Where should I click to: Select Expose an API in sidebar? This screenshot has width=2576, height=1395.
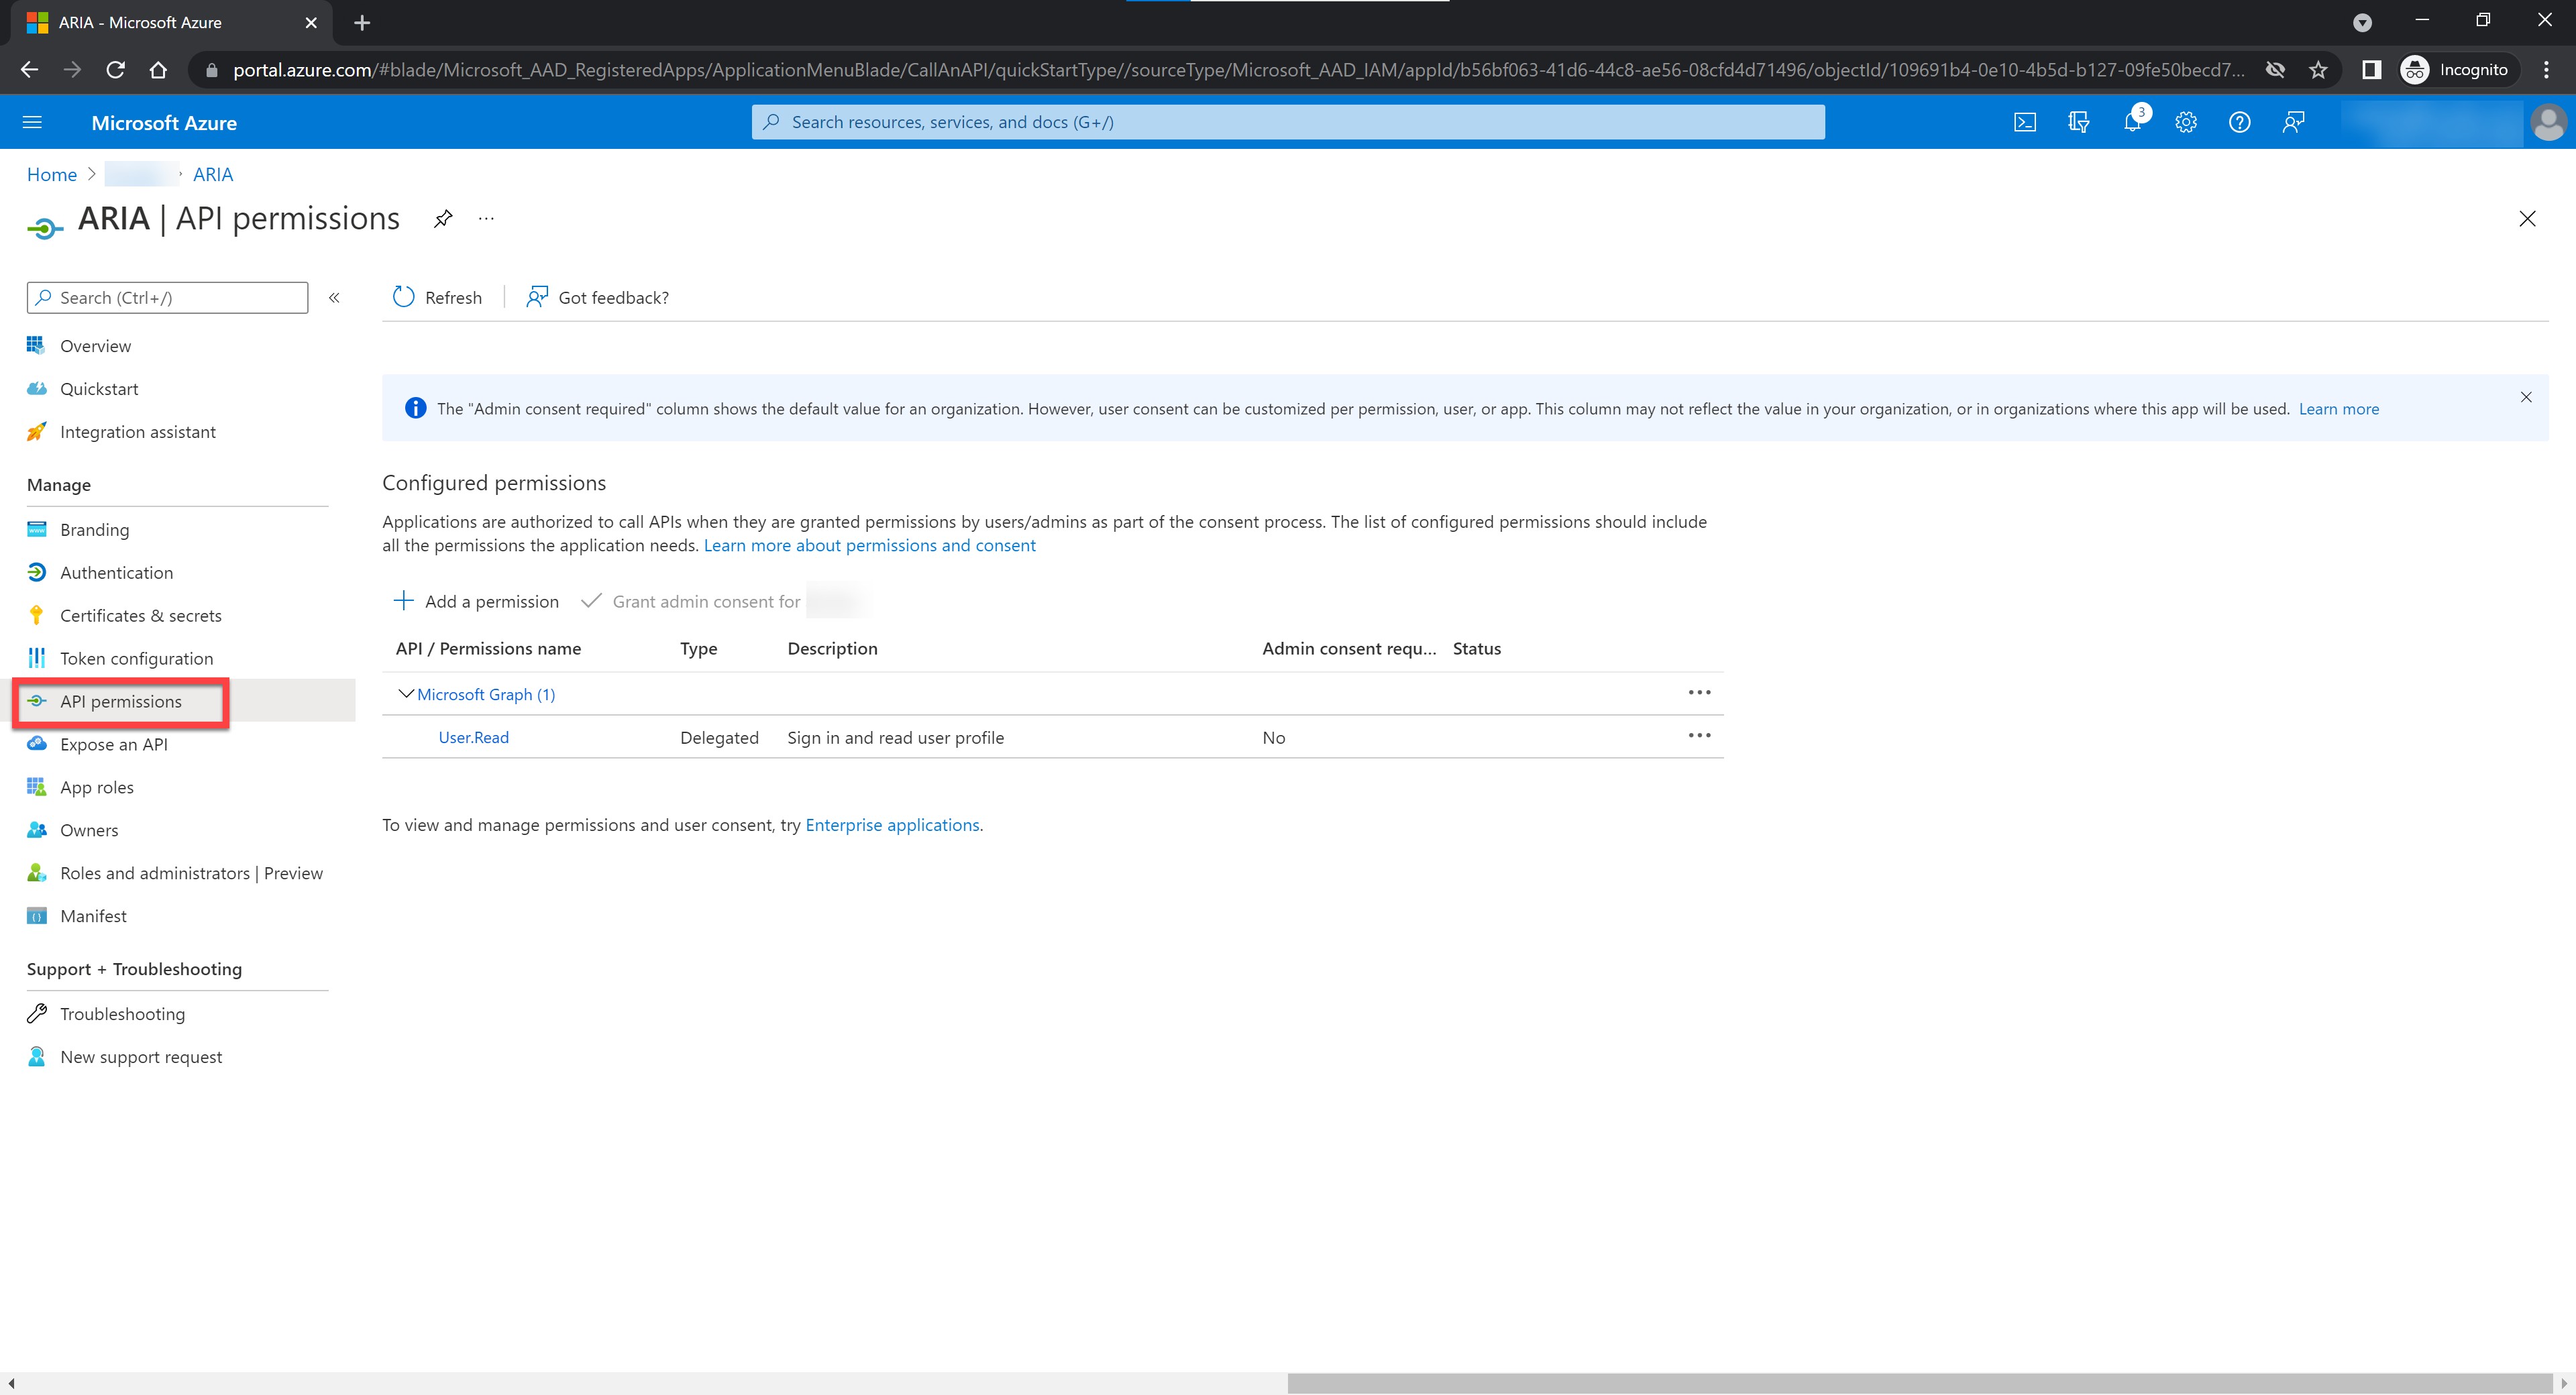pyautogui.click(x=113, y=745)
